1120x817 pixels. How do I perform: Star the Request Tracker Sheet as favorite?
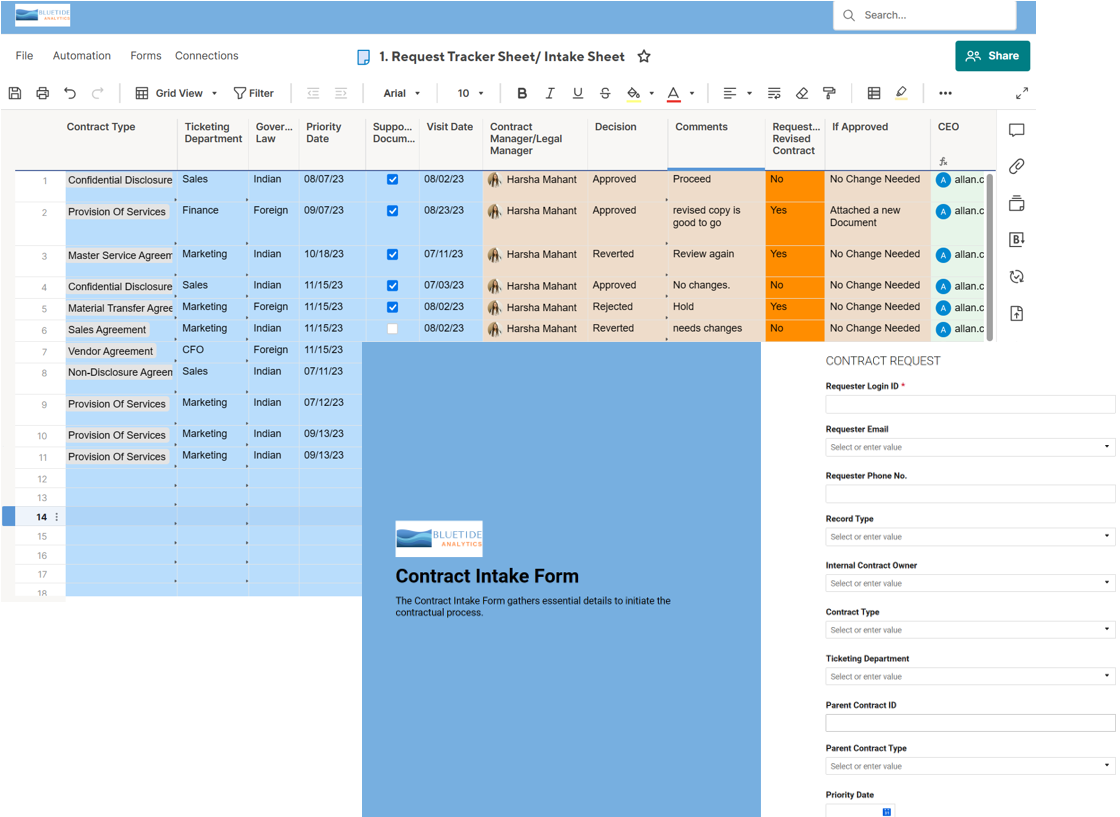(x=644, y=57)
